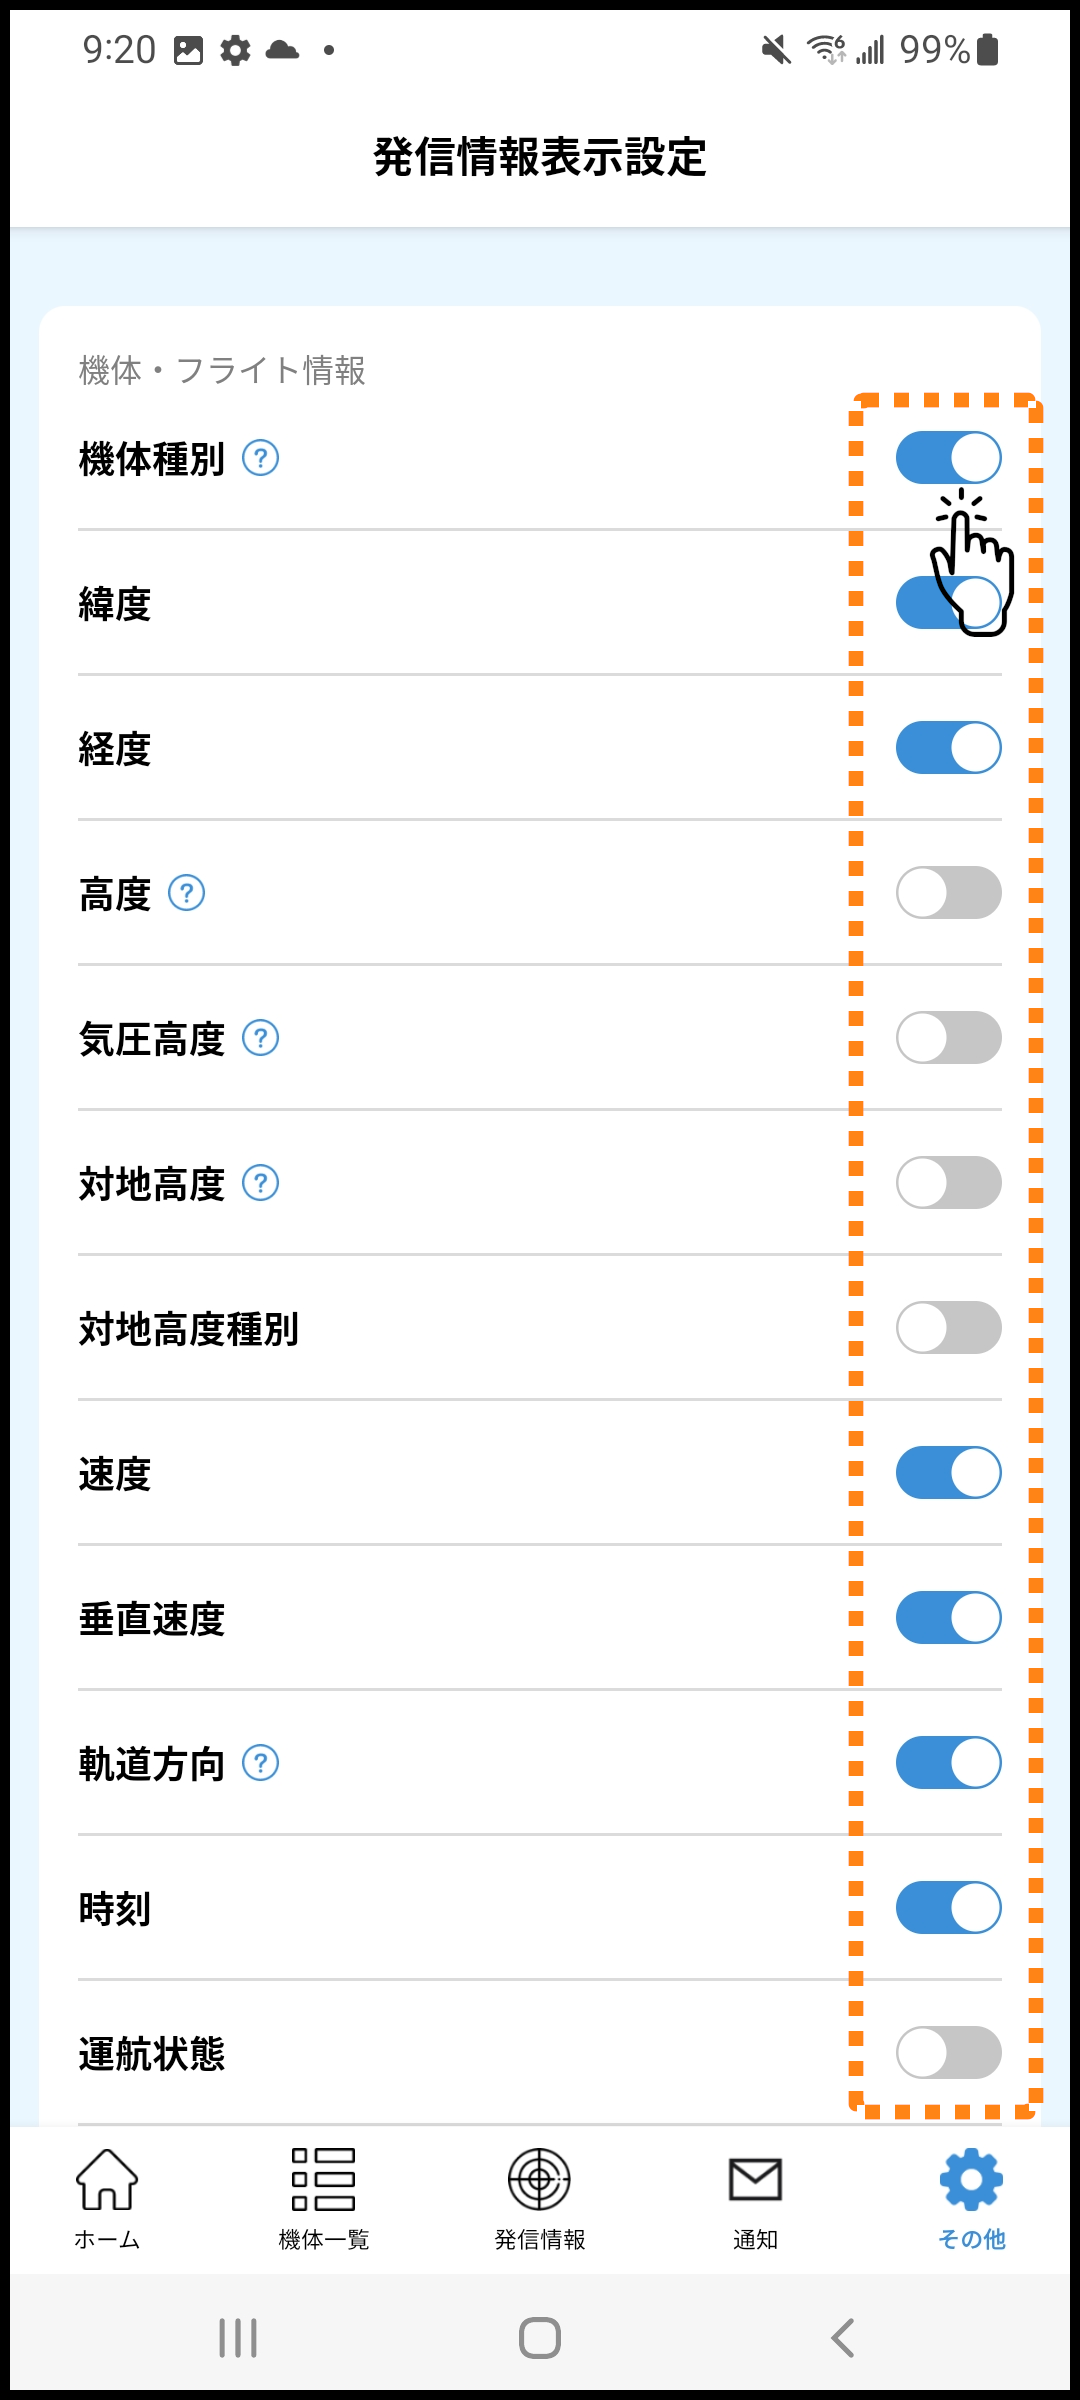Switch on 運航状態 toggle
Screen dimensions: 1080x2400
948,2053
